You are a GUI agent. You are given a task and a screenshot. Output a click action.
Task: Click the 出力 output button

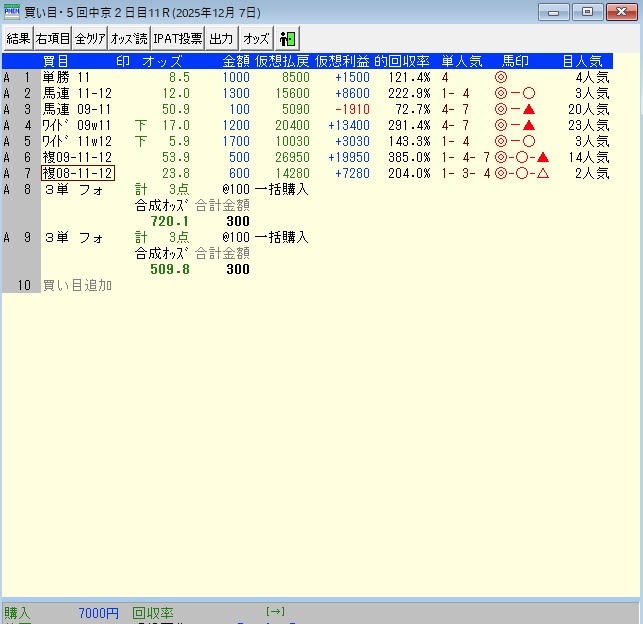221,39
